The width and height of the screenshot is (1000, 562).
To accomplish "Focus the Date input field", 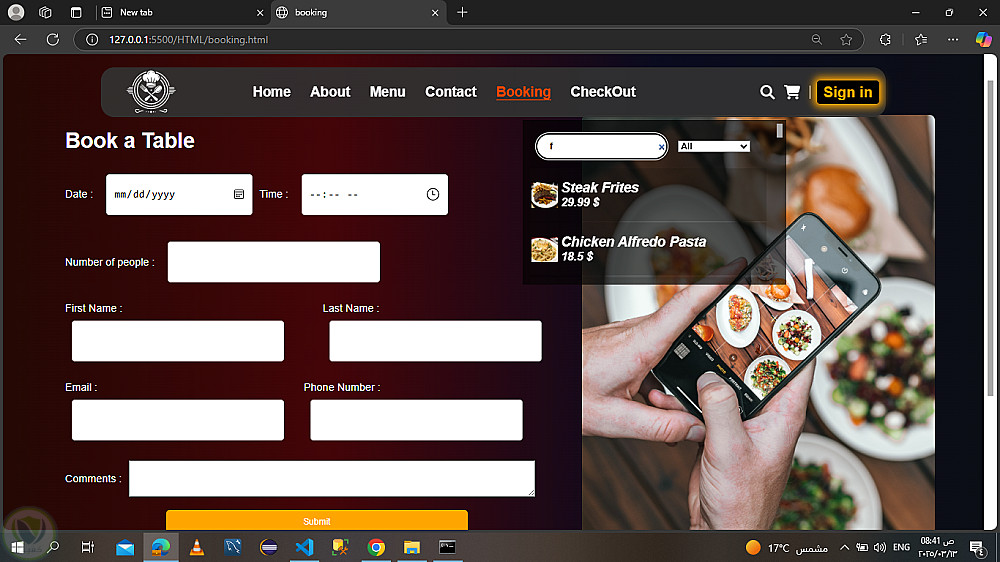I will point(179,194).
